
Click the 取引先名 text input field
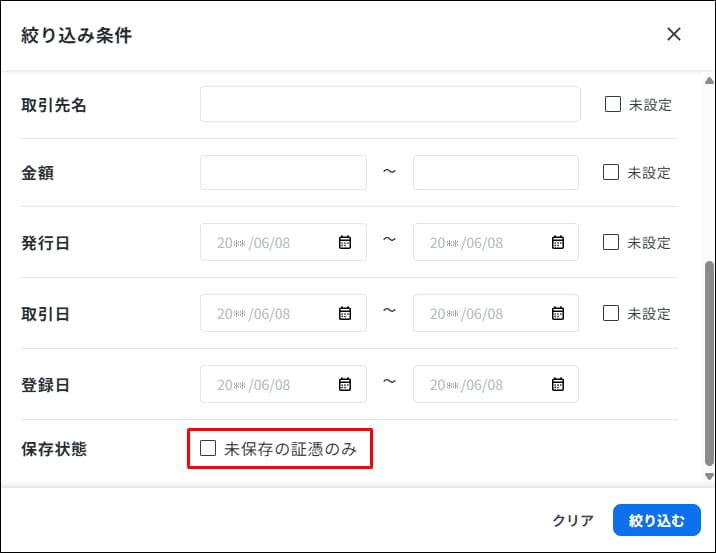390,104
